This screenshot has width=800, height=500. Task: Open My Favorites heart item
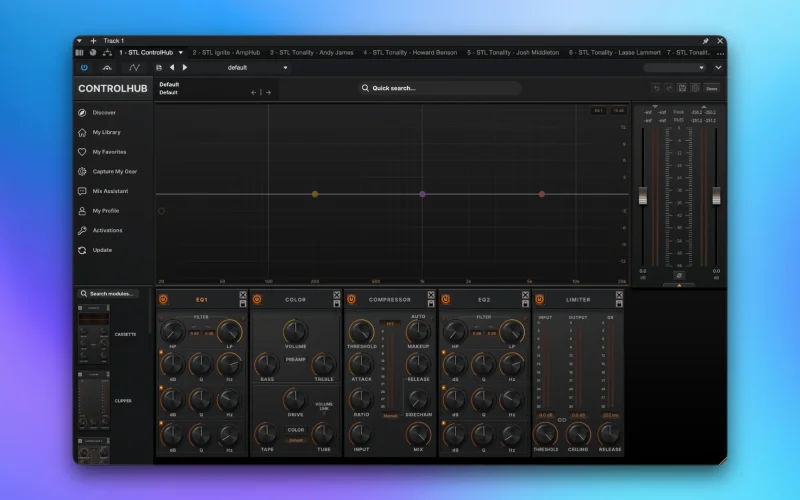click(102, 152)
